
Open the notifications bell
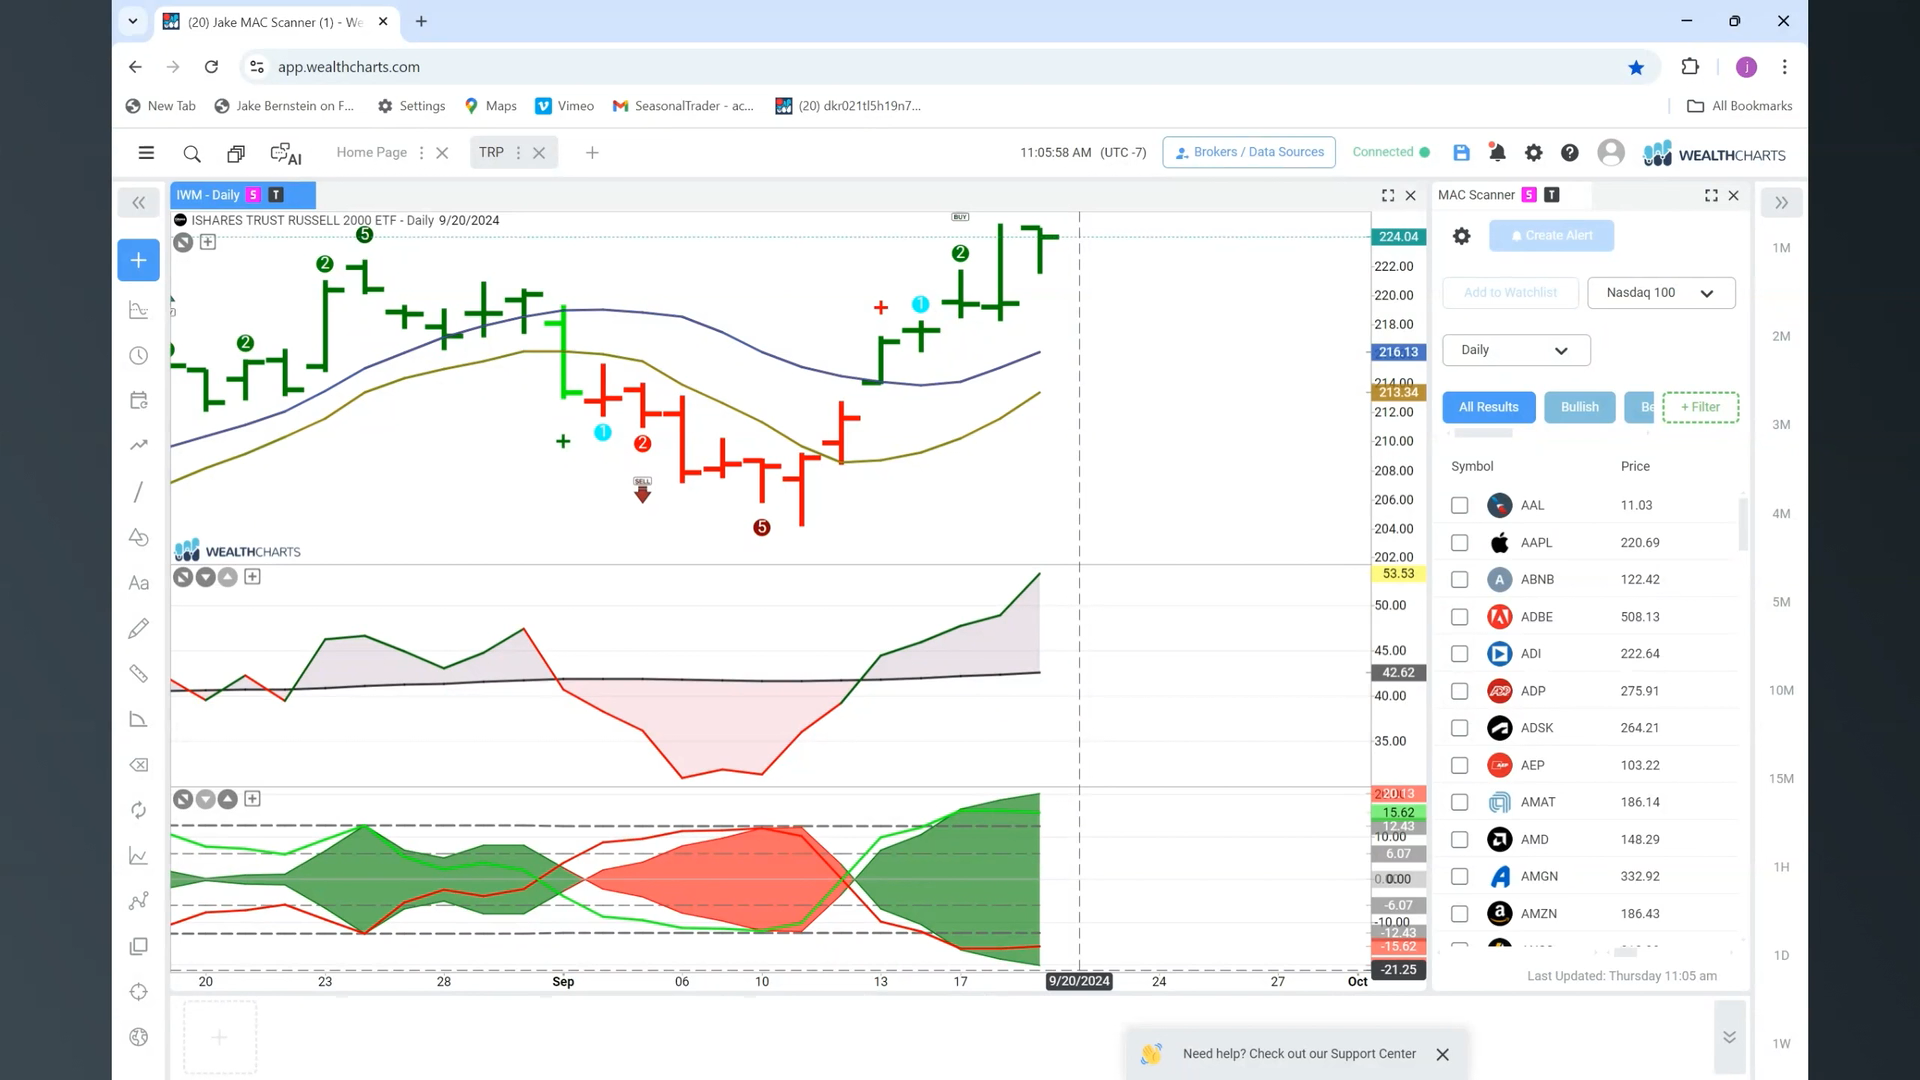tap(1497, 153)
